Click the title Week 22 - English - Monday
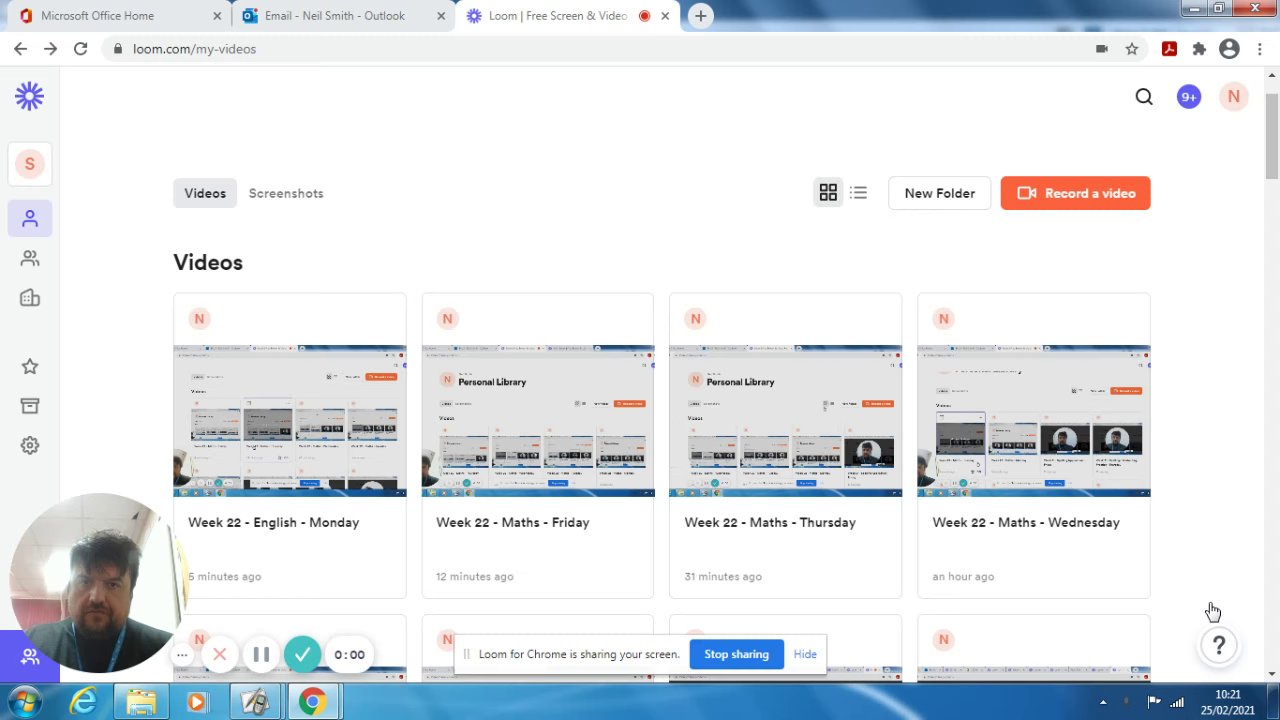The width and height of the screenshot is (1280, 720). click(x=273, y=522)
